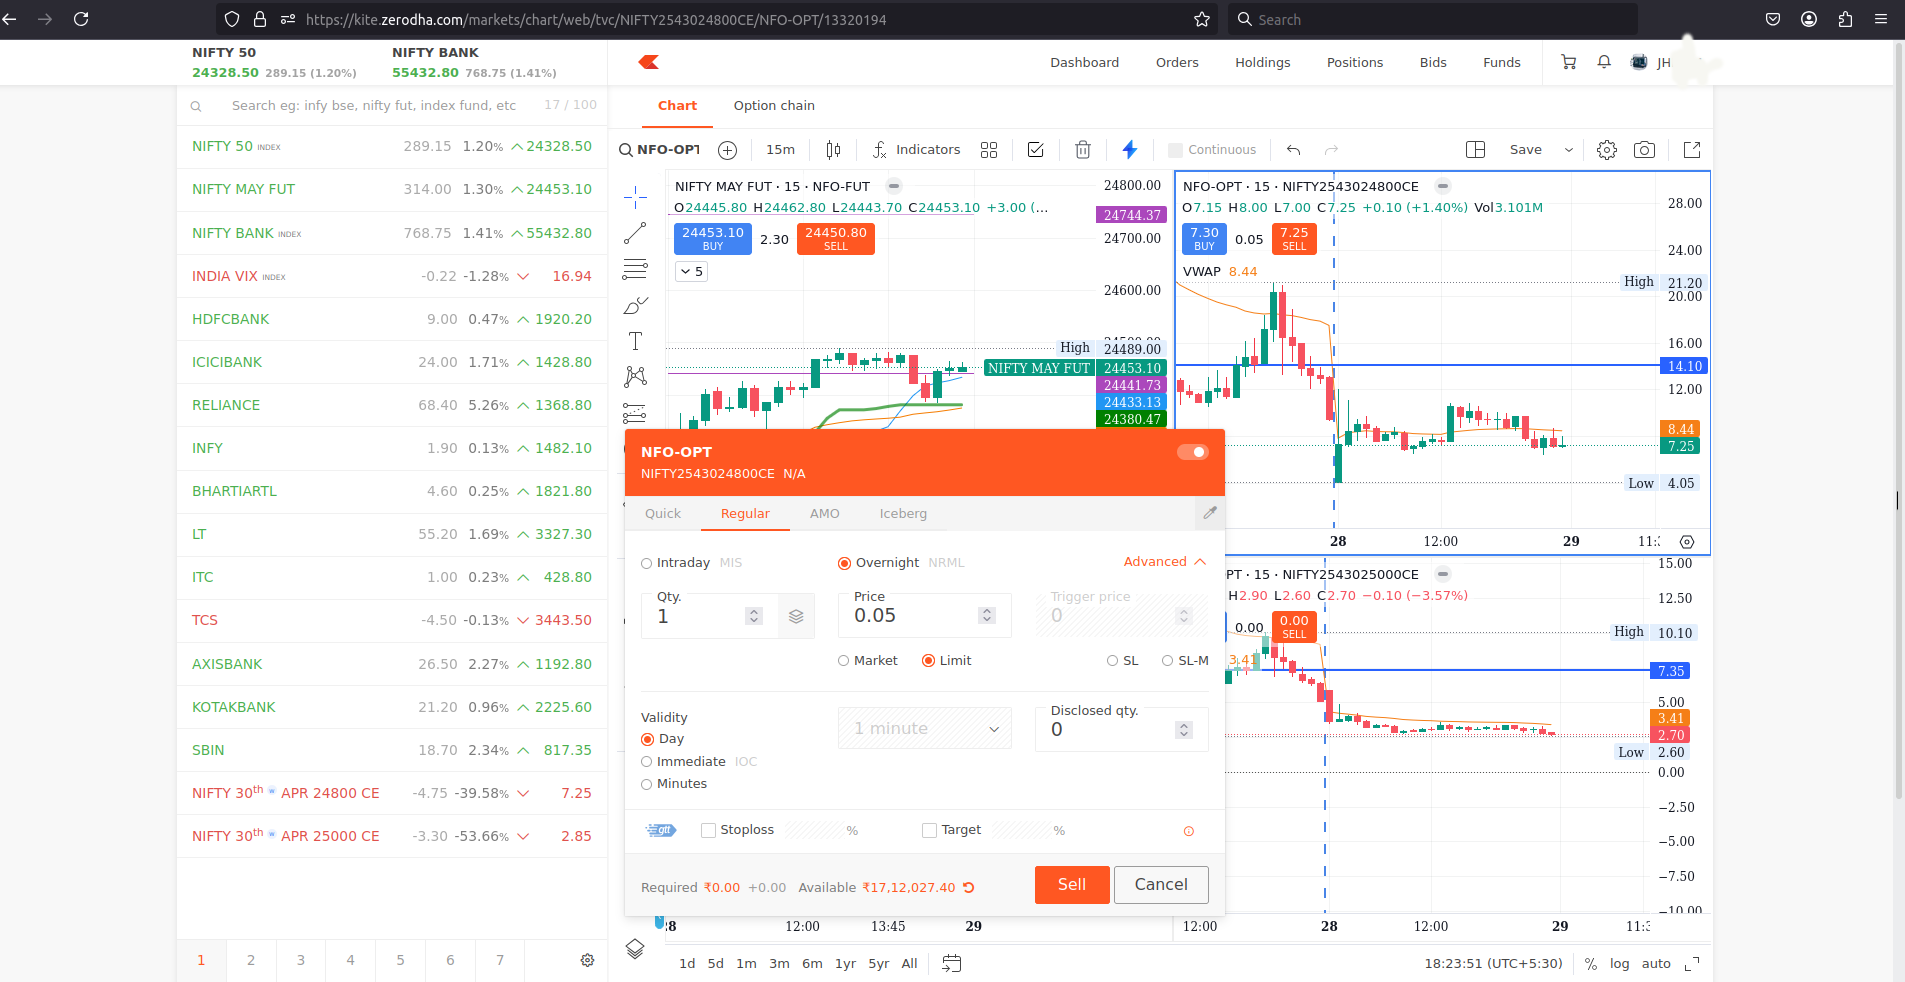The image size is (1905, 982).
Task: Open the chart layout selector icon
Action: 1475,150
